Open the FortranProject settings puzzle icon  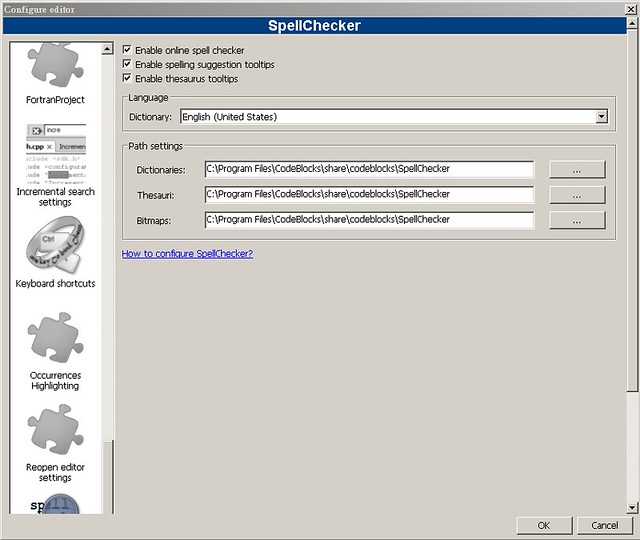point(56,66)
